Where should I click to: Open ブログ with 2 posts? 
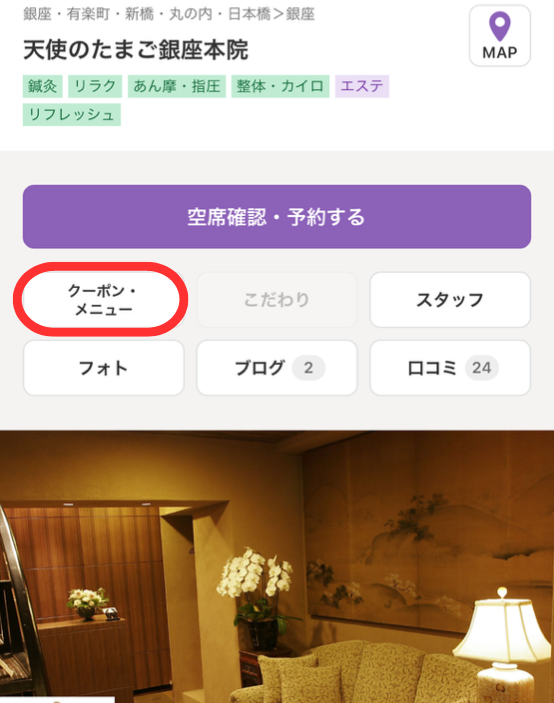point(277,368)
